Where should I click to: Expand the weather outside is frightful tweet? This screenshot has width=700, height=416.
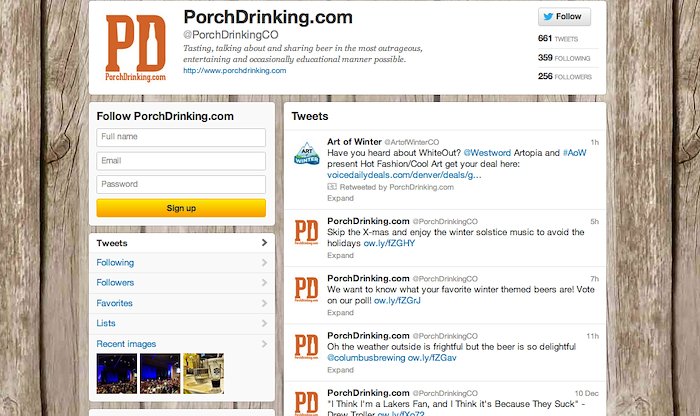(340, 370)
